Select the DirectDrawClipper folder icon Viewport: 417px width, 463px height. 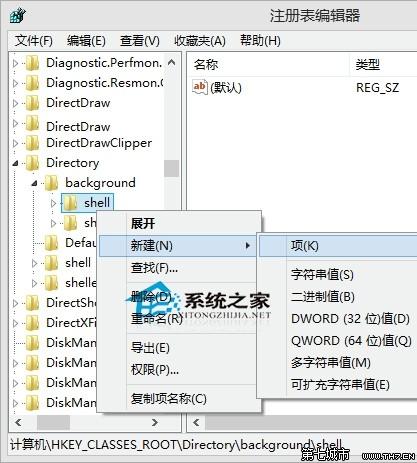click(x=33, y=143)
